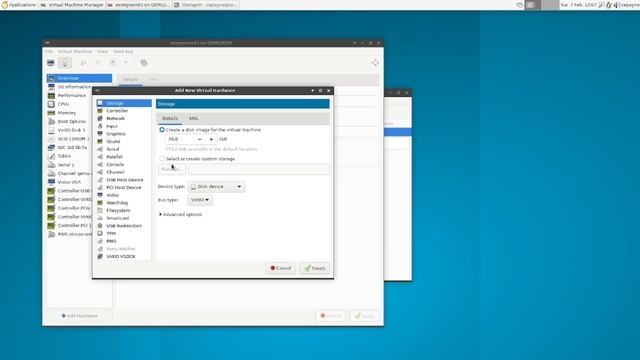
Task: Open snapshots manager toolbar icon
Action: [x=144, y=63]
